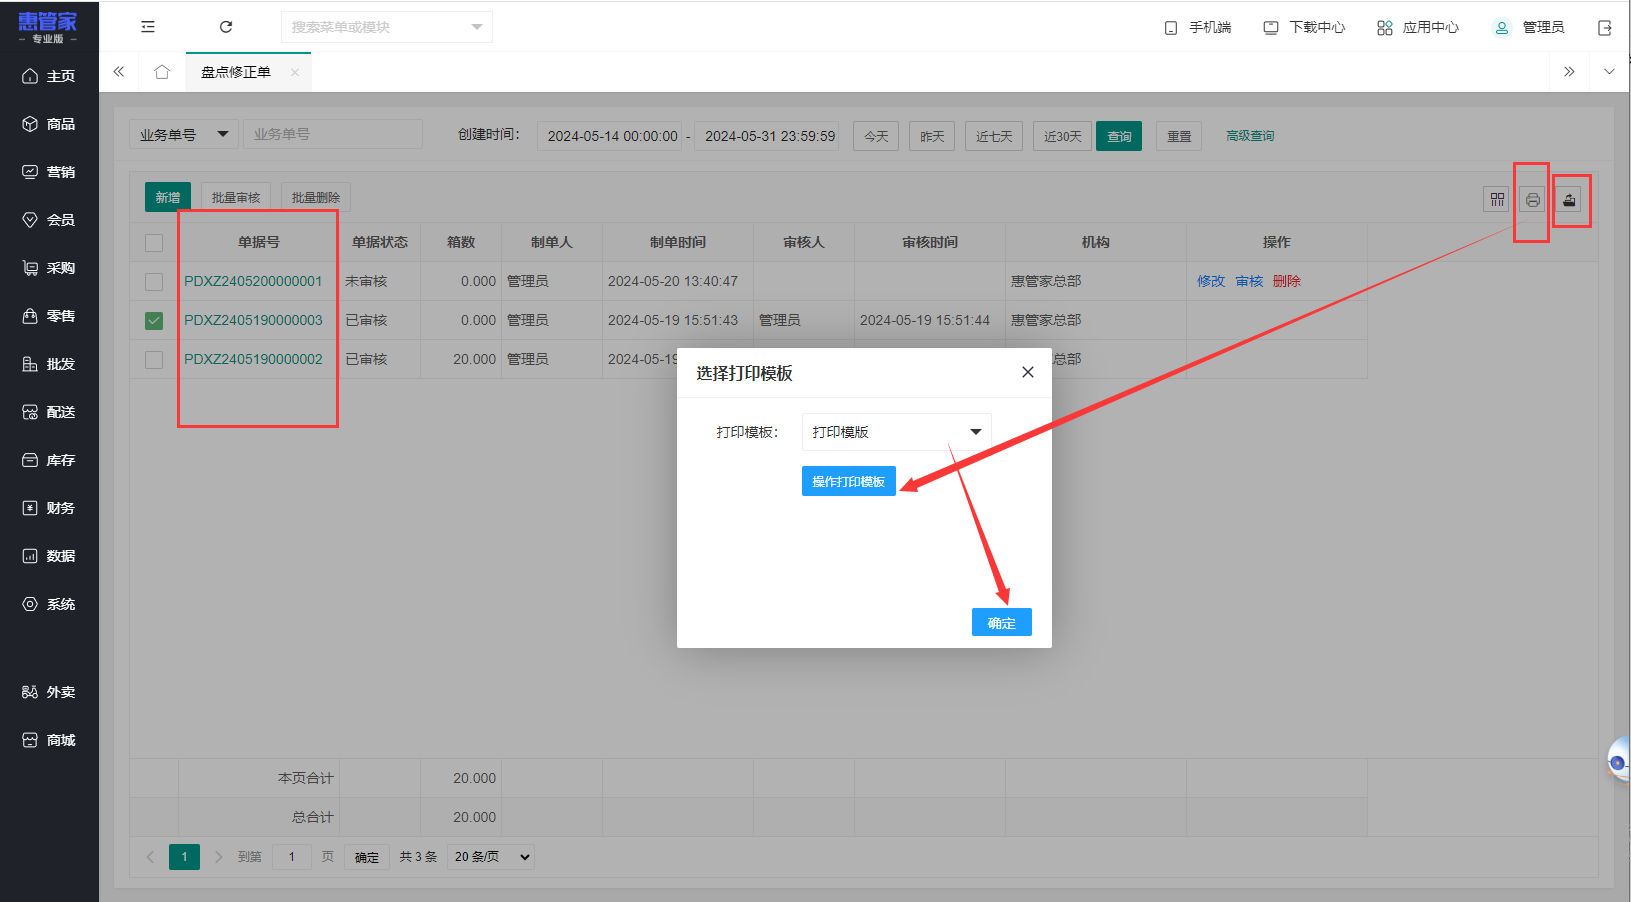The image size is (1631, 902).
Task: Click 删除 for the first row
Action: [1287, 281]
